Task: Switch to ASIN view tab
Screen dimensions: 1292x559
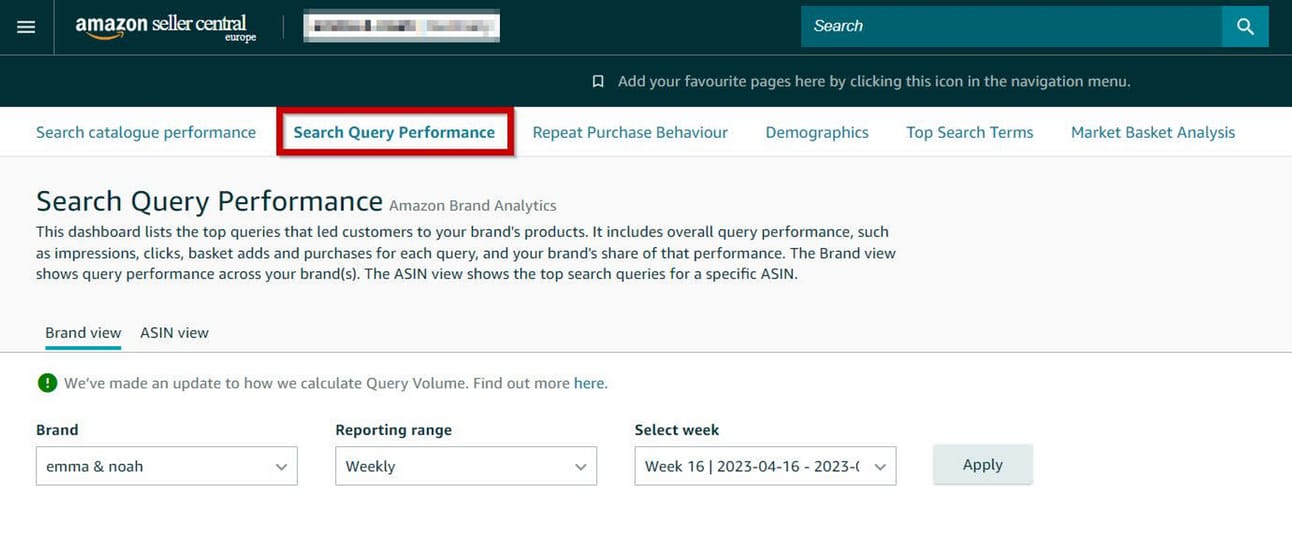Action: pyautogui.click(x=174, y=333)
